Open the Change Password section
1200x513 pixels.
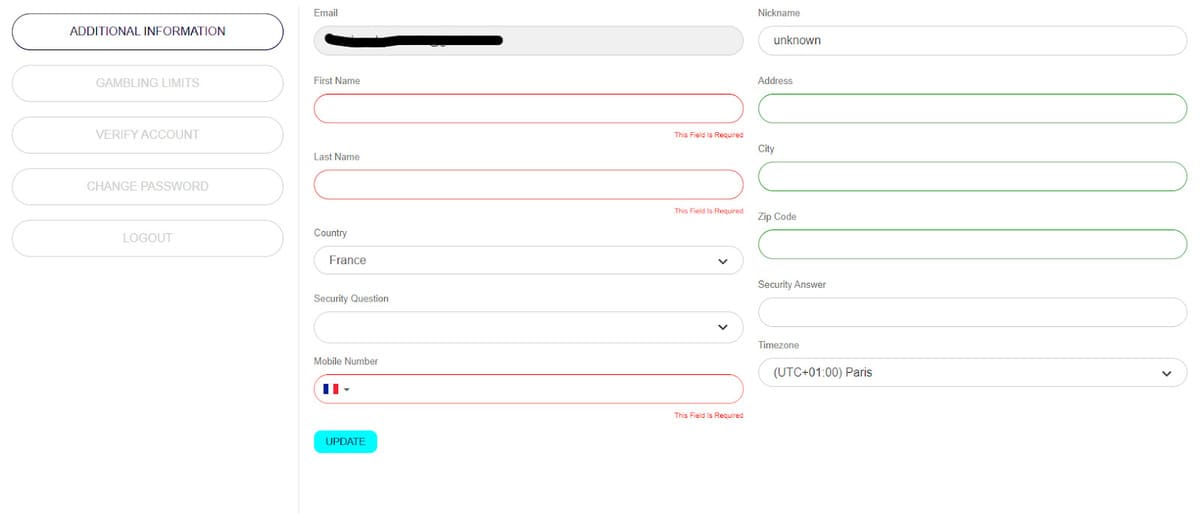pos(148,187)
